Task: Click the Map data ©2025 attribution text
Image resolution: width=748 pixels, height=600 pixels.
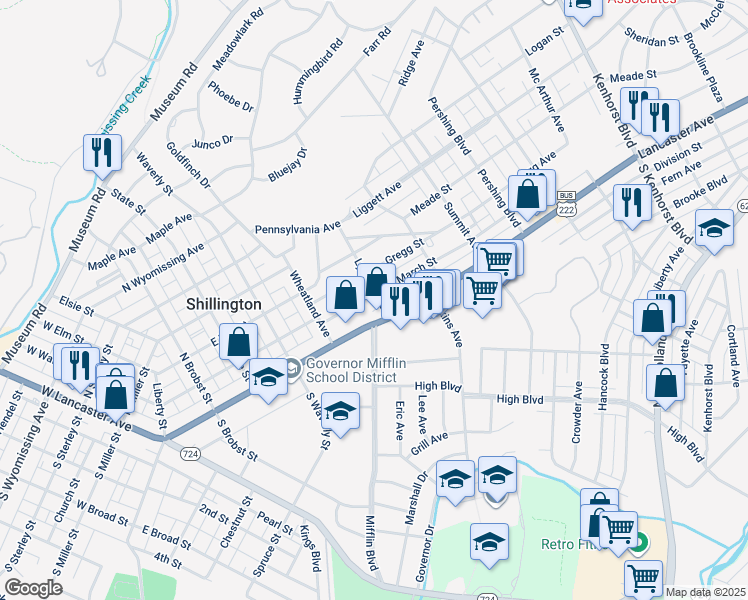Action: pyautogui.click(x=706, y=592)
